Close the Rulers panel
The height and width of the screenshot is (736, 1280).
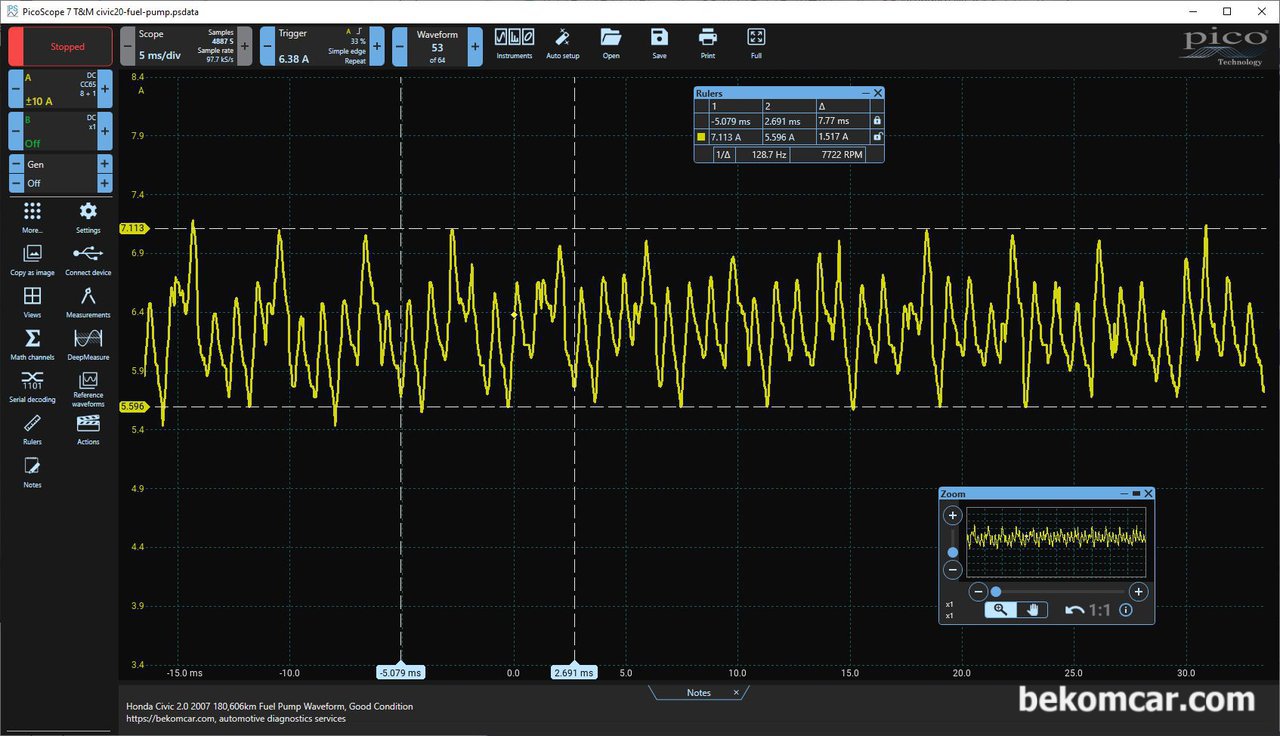878,93
